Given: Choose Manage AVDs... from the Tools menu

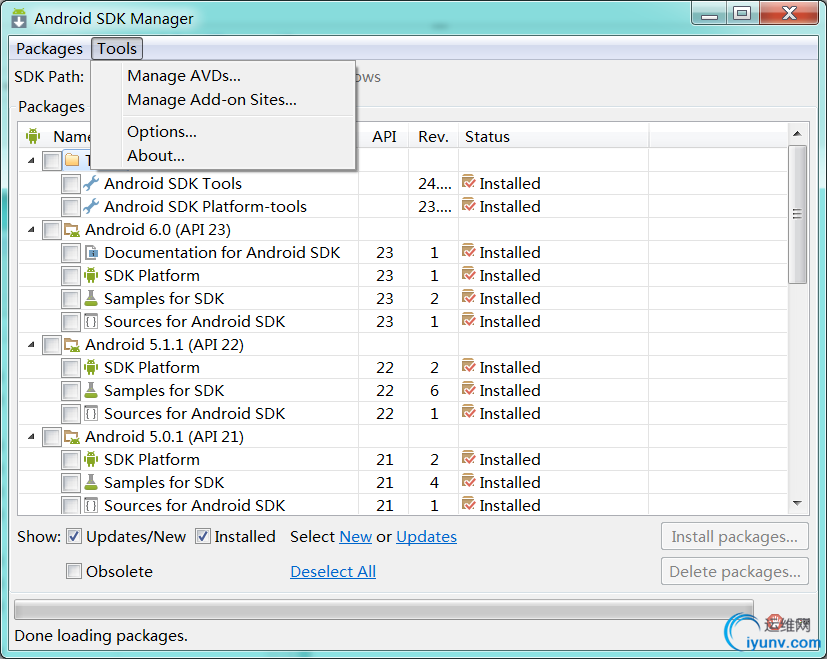Looking at the screenshot, I should point(184,76).
